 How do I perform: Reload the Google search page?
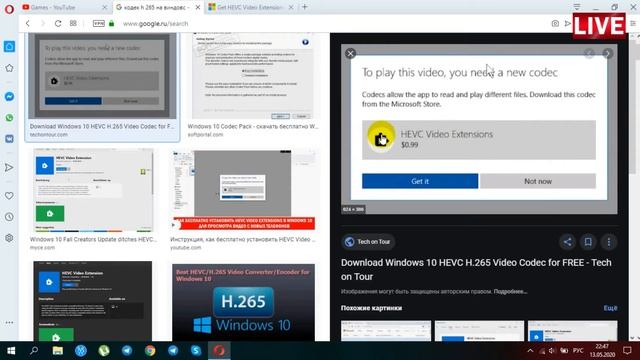click(58, 24)
